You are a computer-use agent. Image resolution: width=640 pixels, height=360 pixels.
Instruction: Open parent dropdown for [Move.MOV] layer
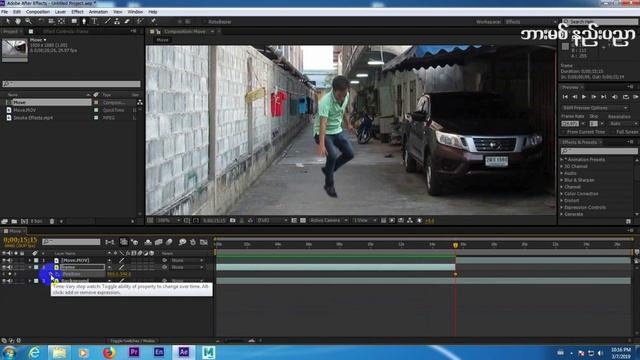[186, 260]
